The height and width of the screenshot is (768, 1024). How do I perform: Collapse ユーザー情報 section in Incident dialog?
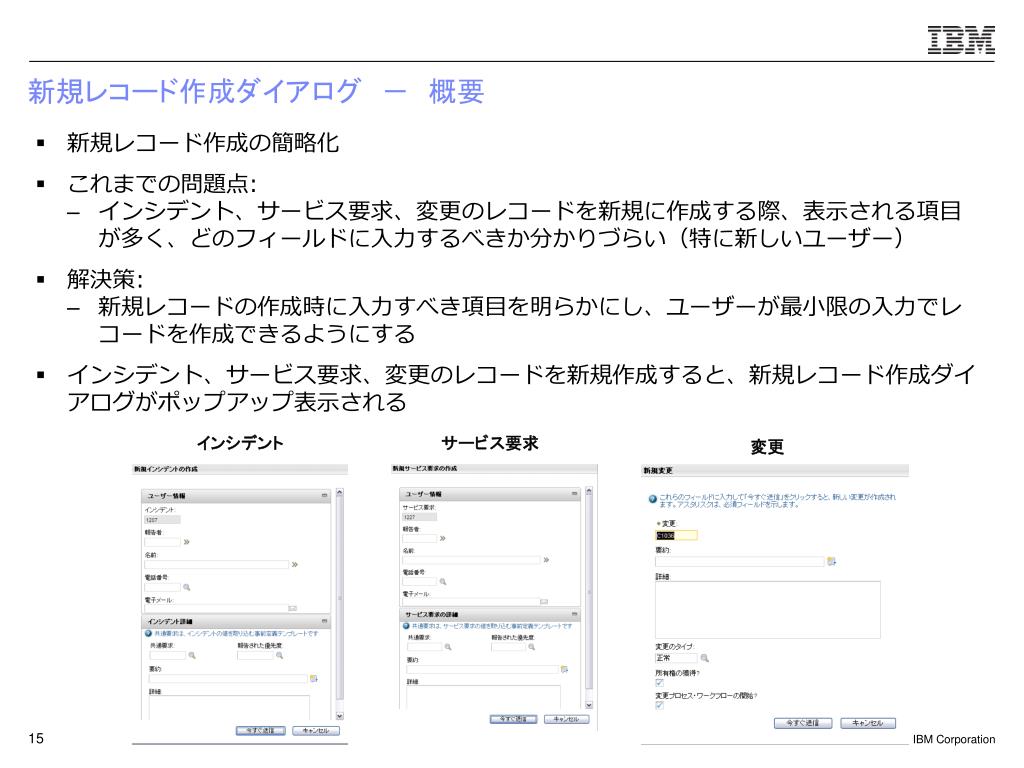[x=325, y=496]
